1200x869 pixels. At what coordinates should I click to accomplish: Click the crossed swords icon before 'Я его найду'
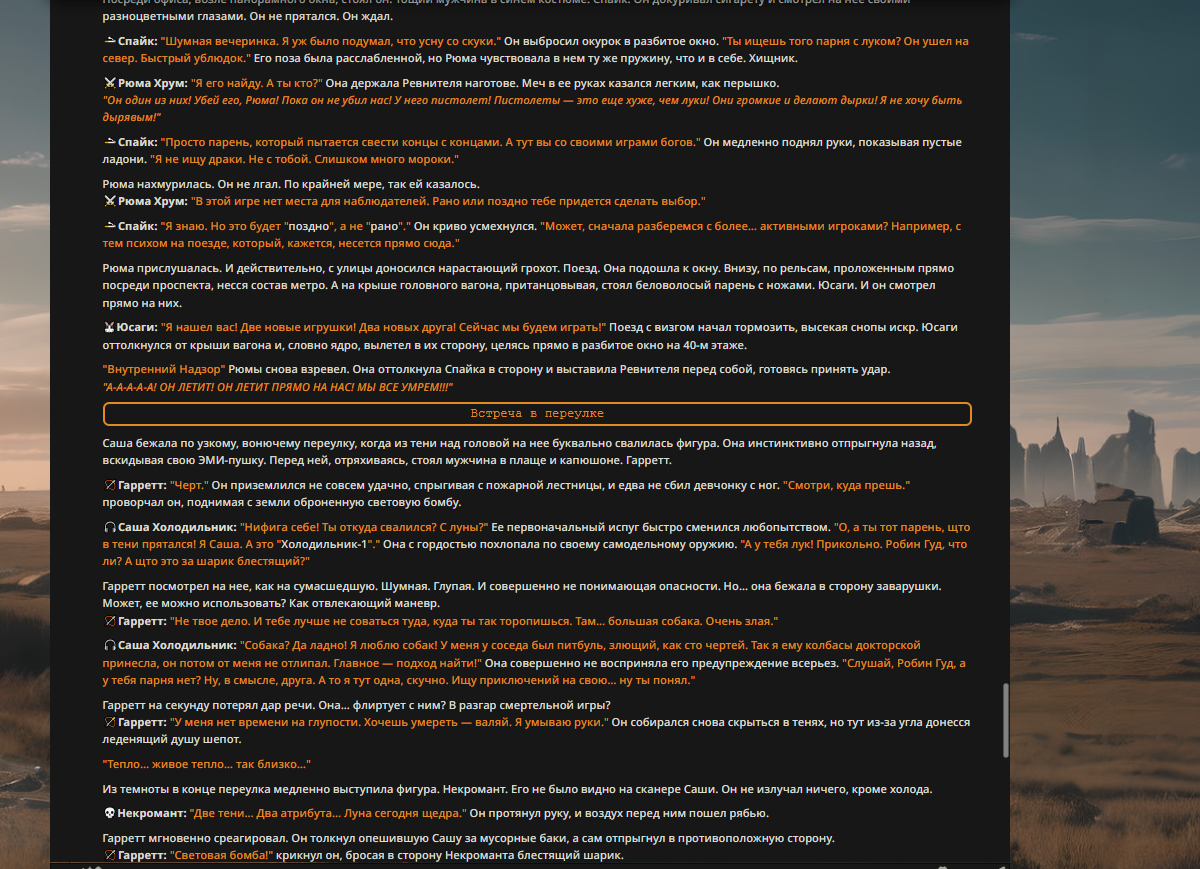[110, 83]
